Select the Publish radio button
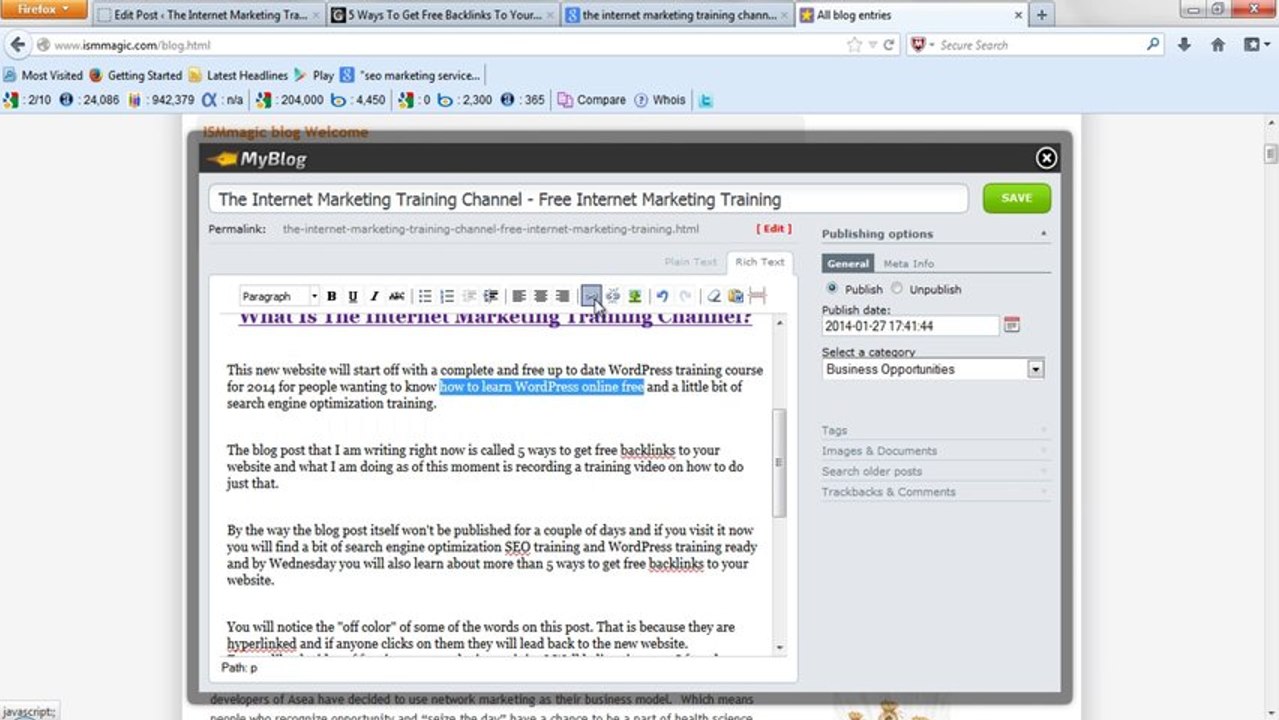Screen dimensions: 1279x720 click(x=831, y=288)
